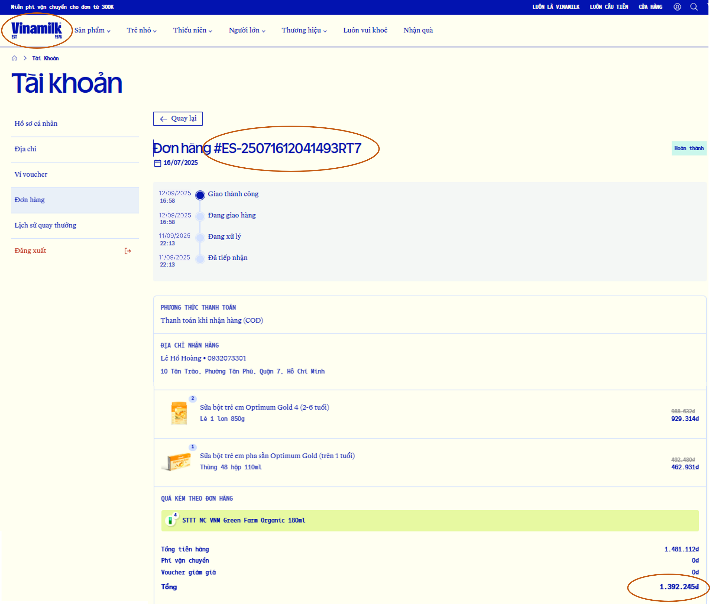Open Optimum Gold pha sẵn box thumbnail
Viewport: 710px width, 604px height.
click(177, 461)
